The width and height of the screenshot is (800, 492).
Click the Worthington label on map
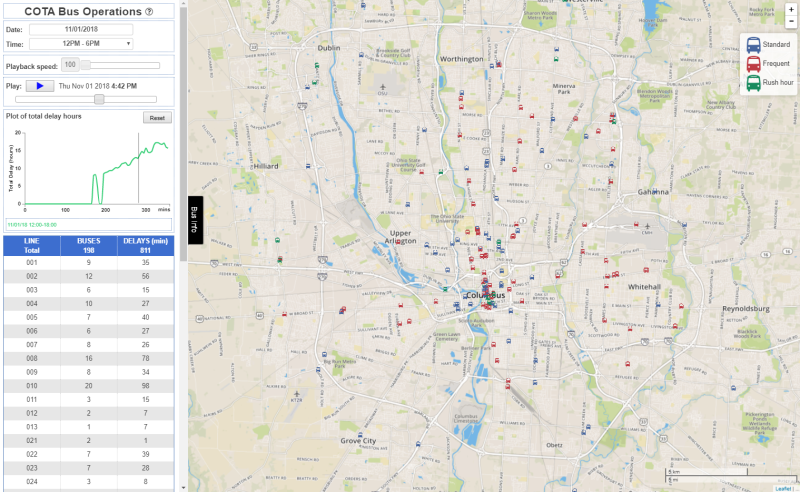pyautogui.click(x=461, y=59)
